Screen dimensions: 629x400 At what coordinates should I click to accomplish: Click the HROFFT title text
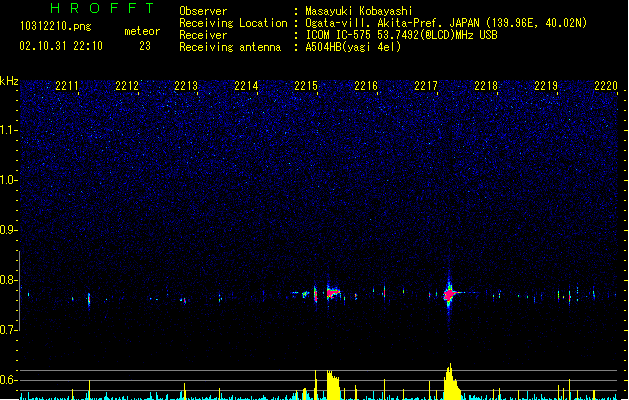tap(102, 8)
